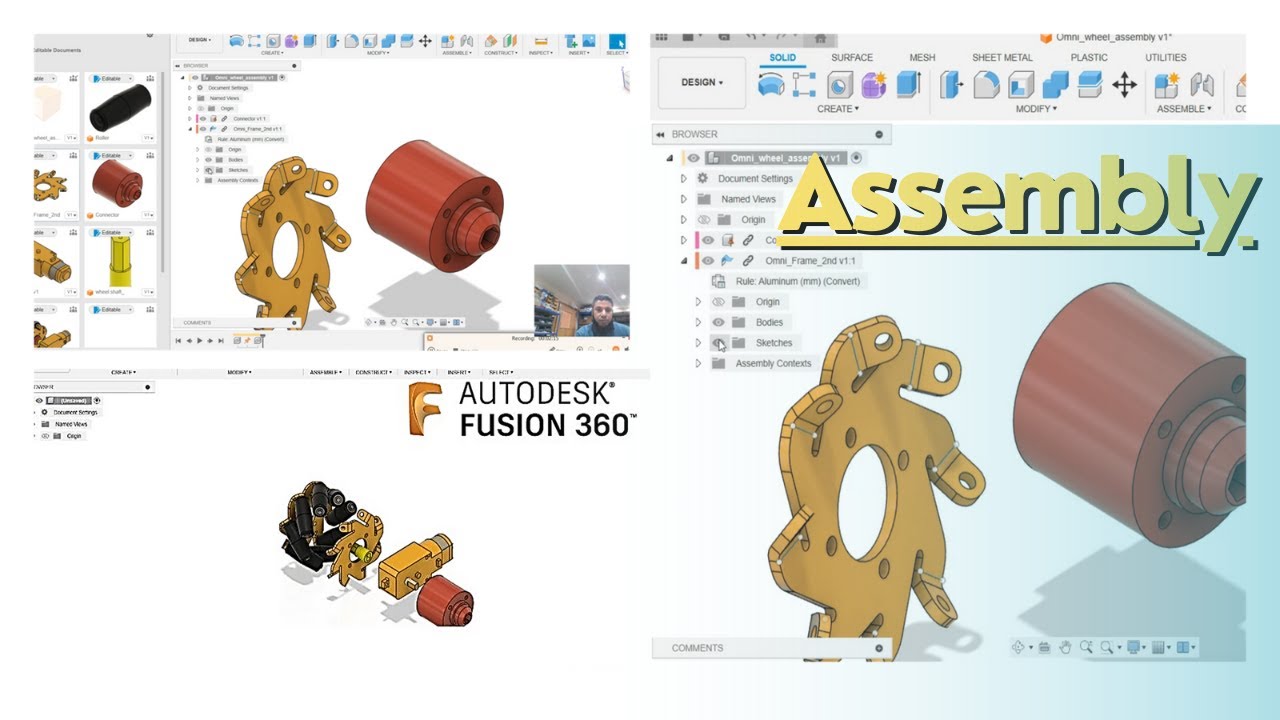This screenshot has height=720, width=1280.
Task: Open the PLASTIC tab in enlarged view
Action: 1089,57
